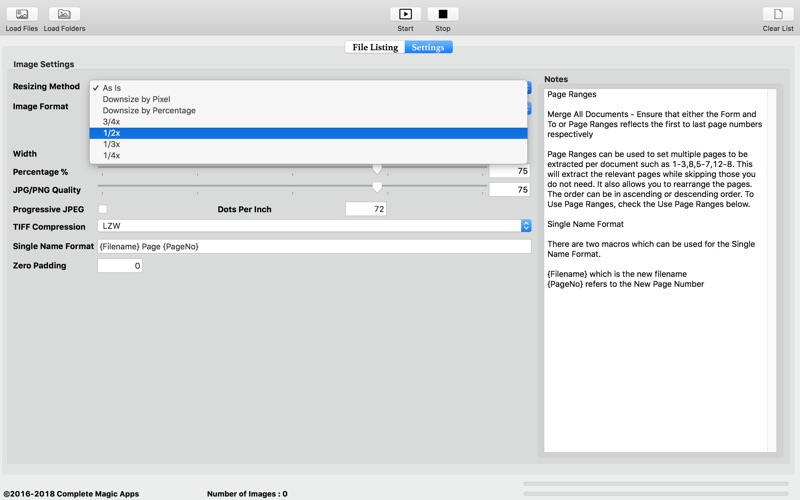The width and height of the screenshot is (800, 500).
Task: Click the TIFF Compression label
Action: (x=49, y=227)
